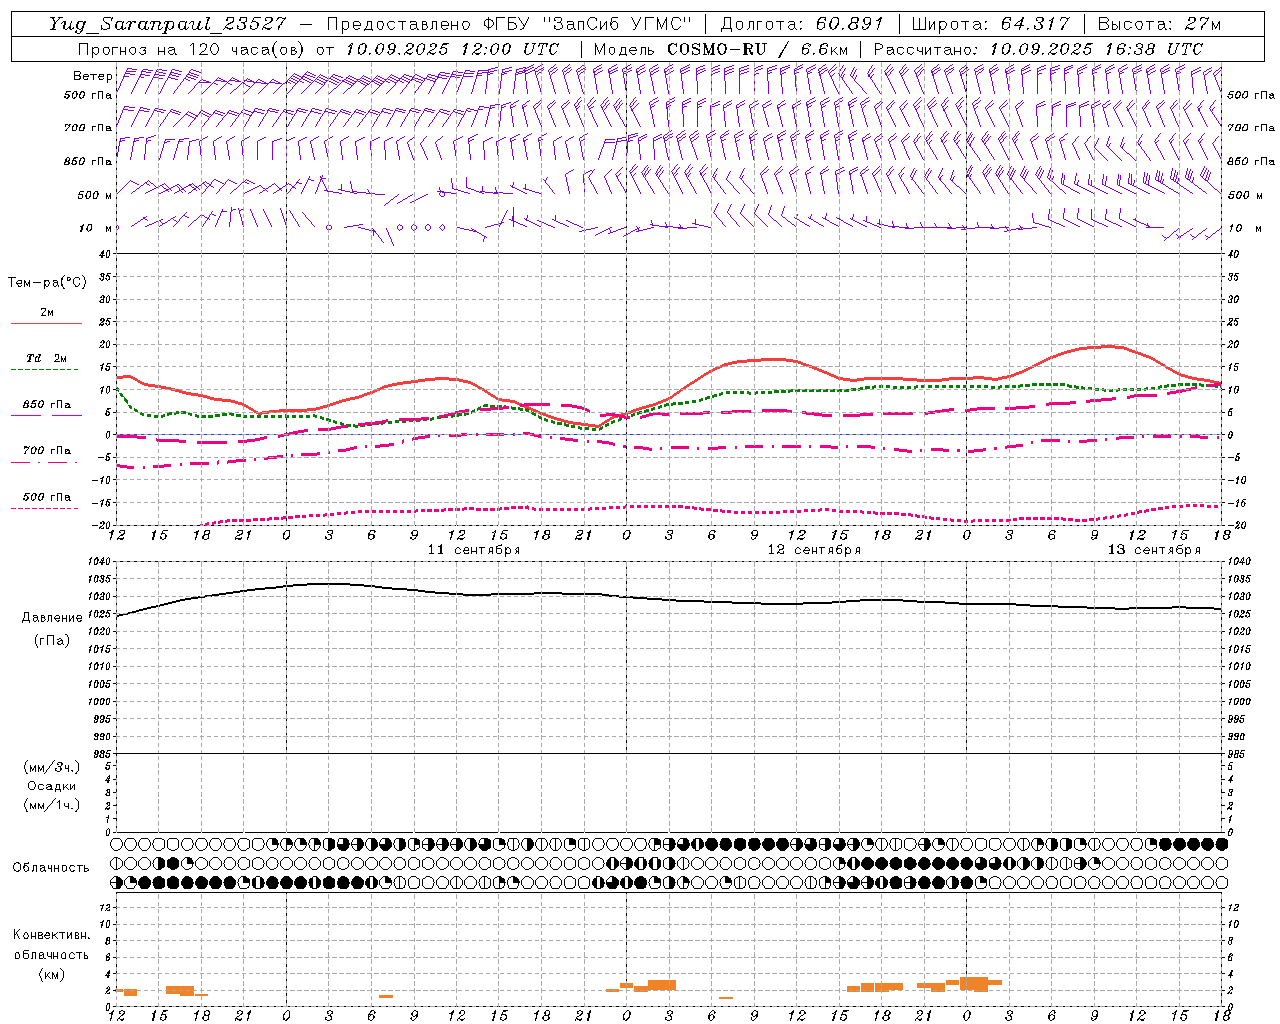Select forecast start 10.09.2025 12:00 UTC
The image size is (1280, 1024).
tap(452, 48)
